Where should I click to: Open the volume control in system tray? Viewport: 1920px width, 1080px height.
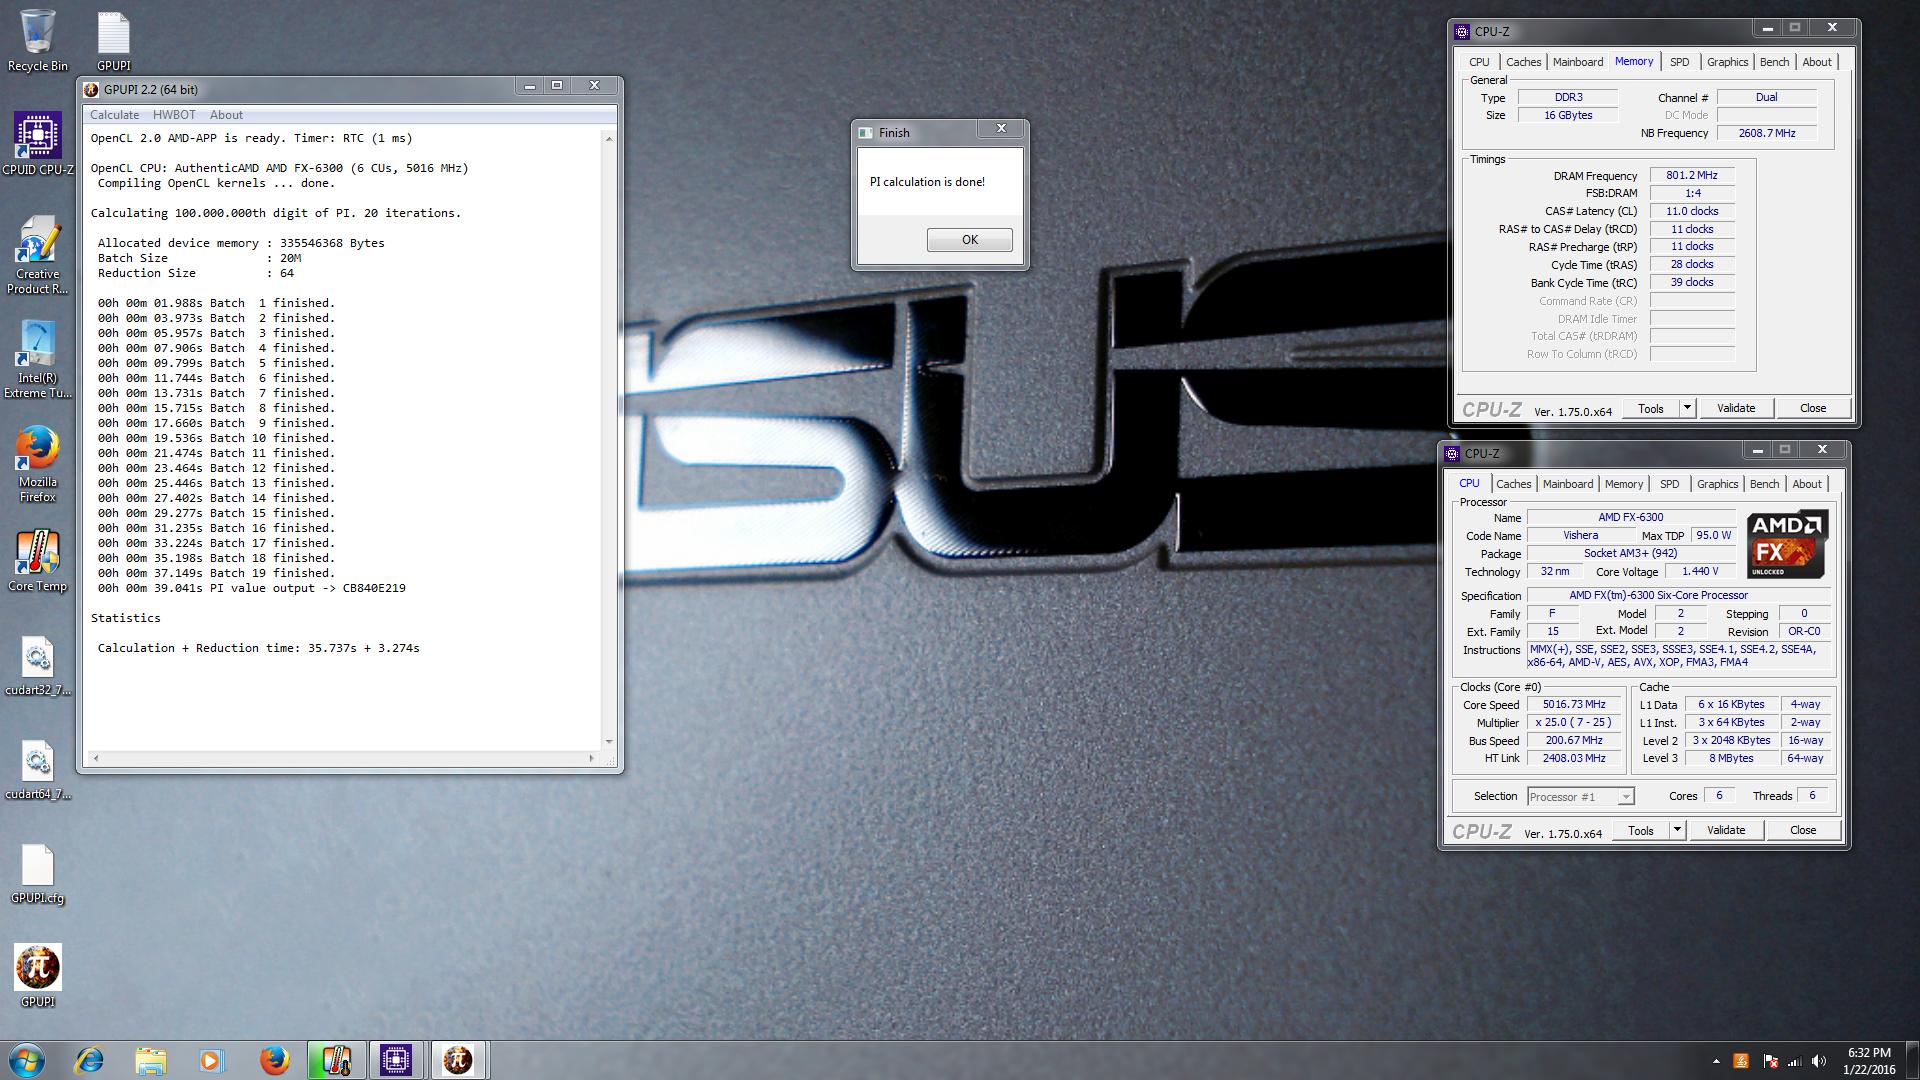(x=1819, y=1061)
